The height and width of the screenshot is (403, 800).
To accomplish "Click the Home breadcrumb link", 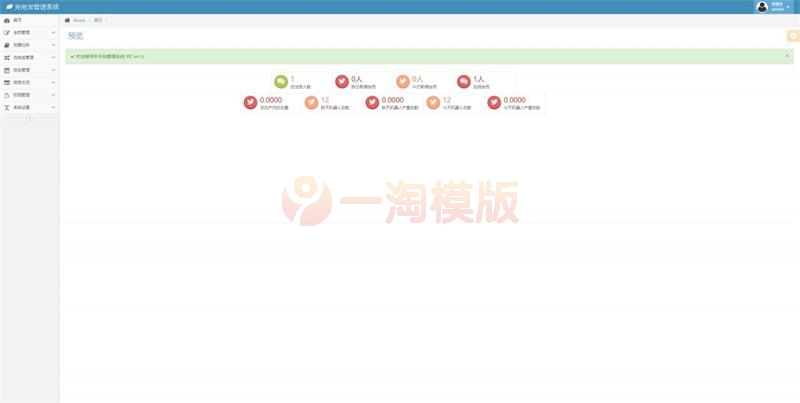I will pos(78,20).
